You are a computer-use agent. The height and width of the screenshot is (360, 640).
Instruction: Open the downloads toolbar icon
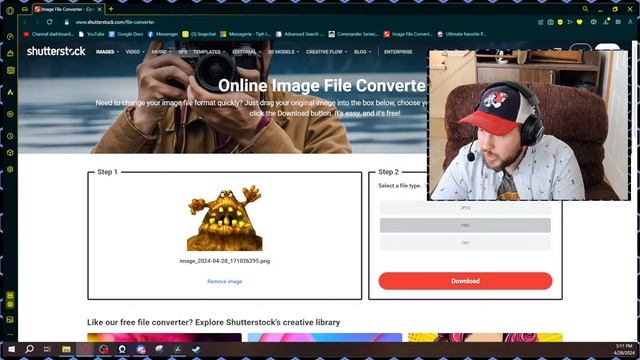pyautogui.click(x=606, y=22)
